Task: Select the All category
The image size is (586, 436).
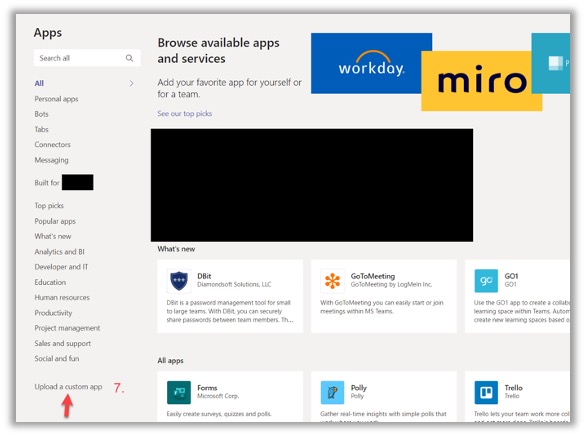Action: (39, 83)
